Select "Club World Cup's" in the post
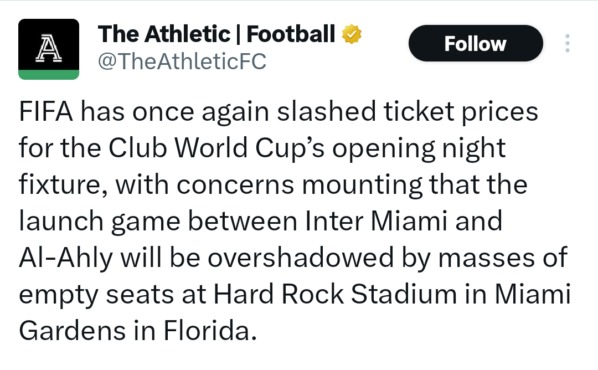The height and width of the screenshot is (370, 598). pyautogui.click(x=216, y=149)
